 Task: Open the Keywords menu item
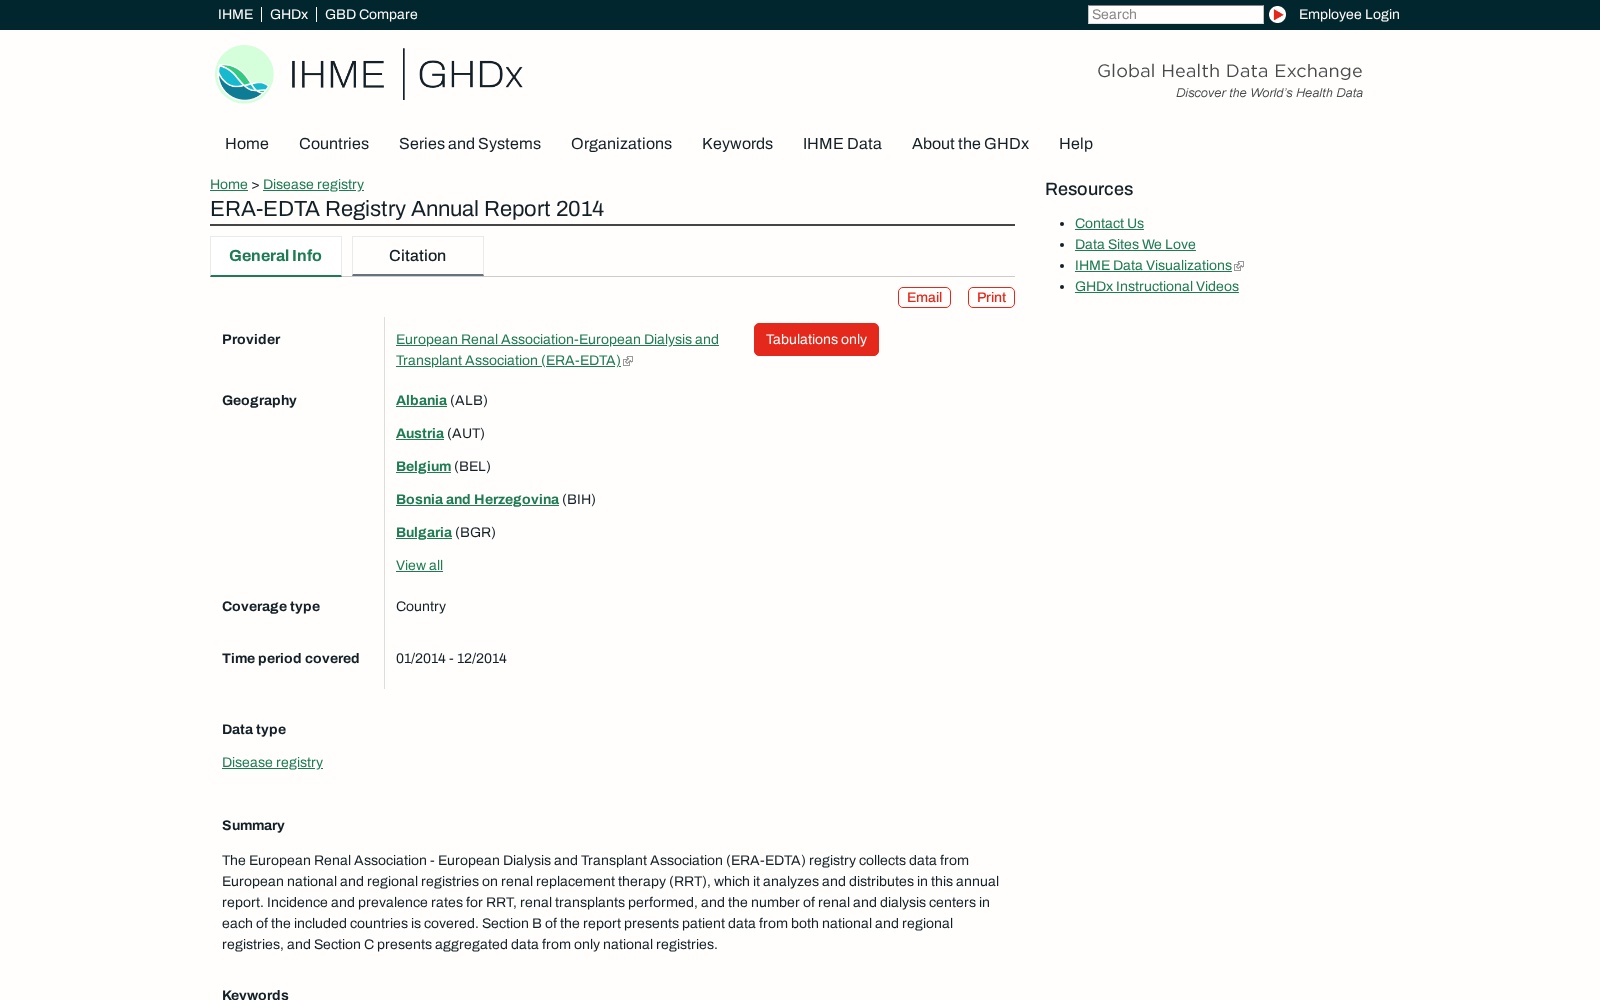tap(737, 144)
